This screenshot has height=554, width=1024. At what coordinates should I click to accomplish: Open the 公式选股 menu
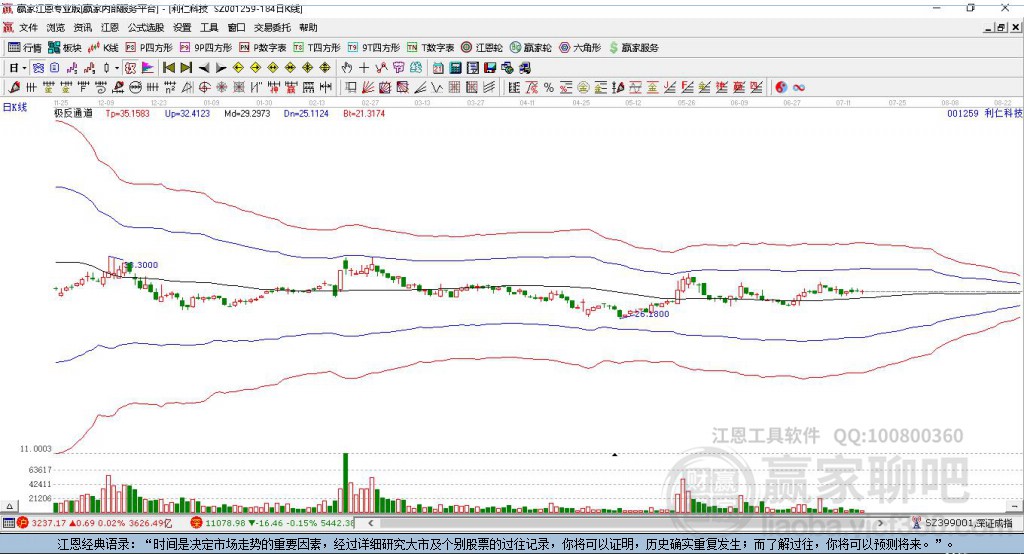click(146, 27)
